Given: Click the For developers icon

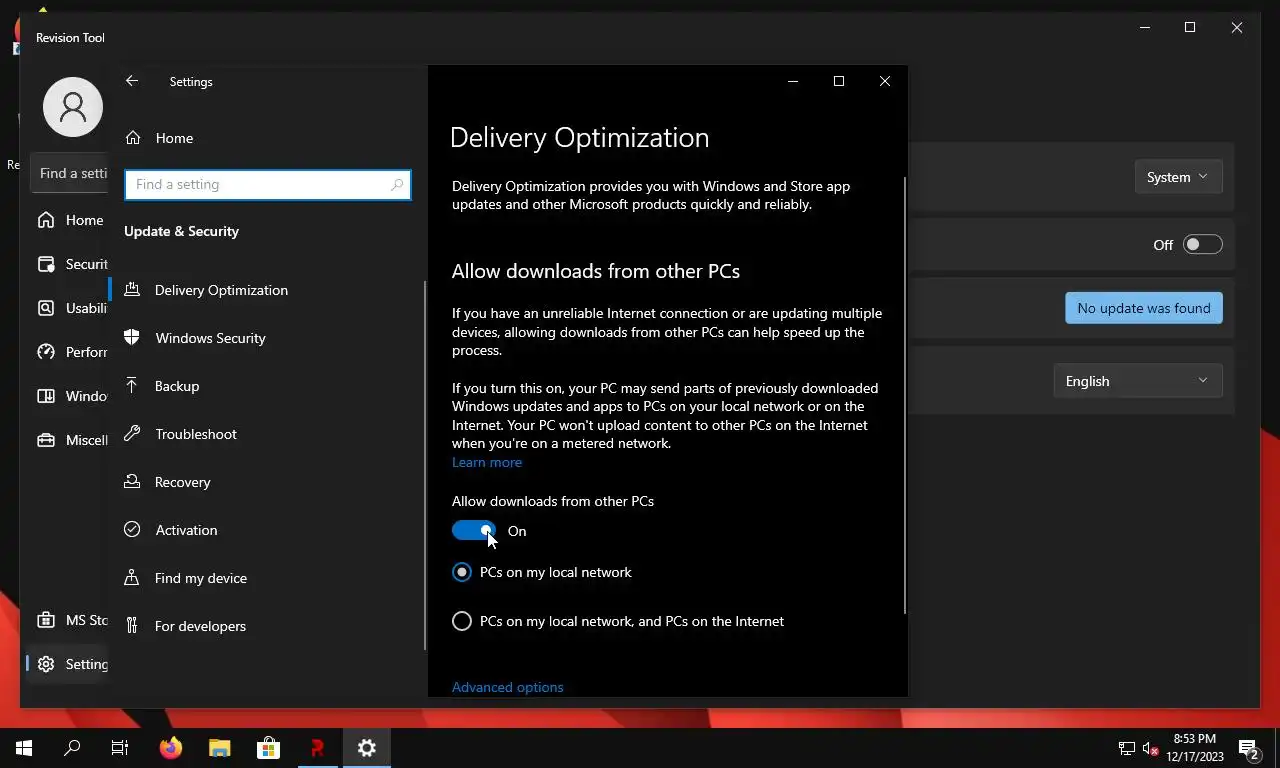Looking at the screenshot, I should (132, 625).
